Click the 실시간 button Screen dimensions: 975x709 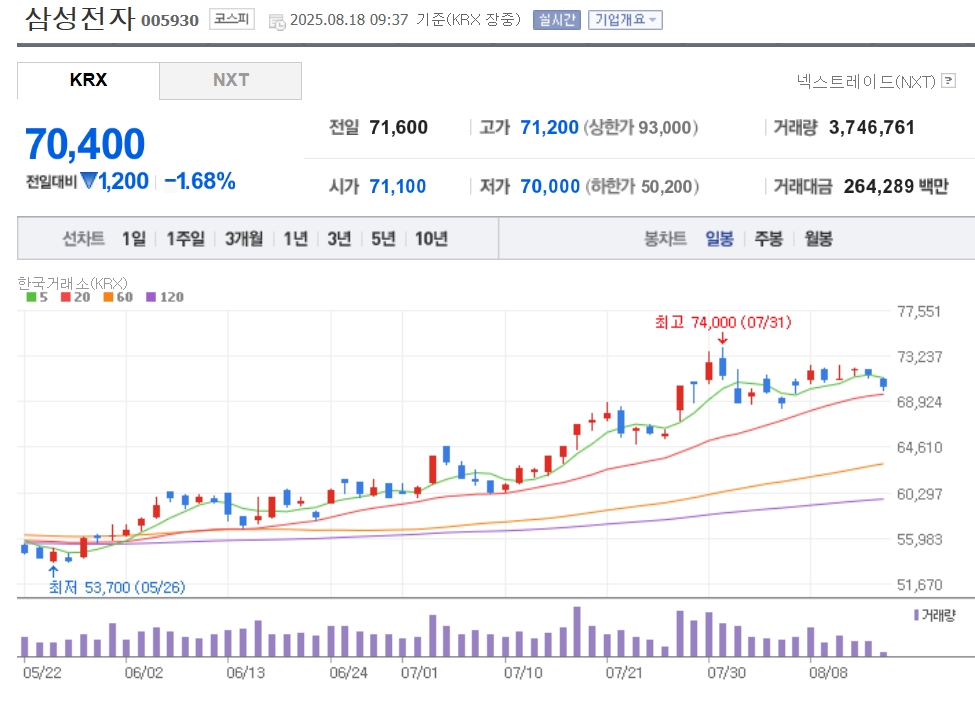[557, 20]
